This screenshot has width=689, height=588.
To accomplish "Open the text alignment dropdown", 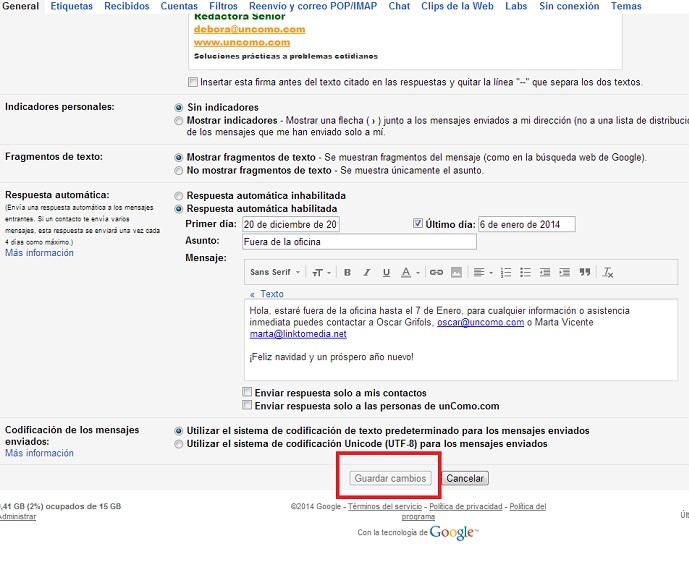I will (x=483, y=272).
